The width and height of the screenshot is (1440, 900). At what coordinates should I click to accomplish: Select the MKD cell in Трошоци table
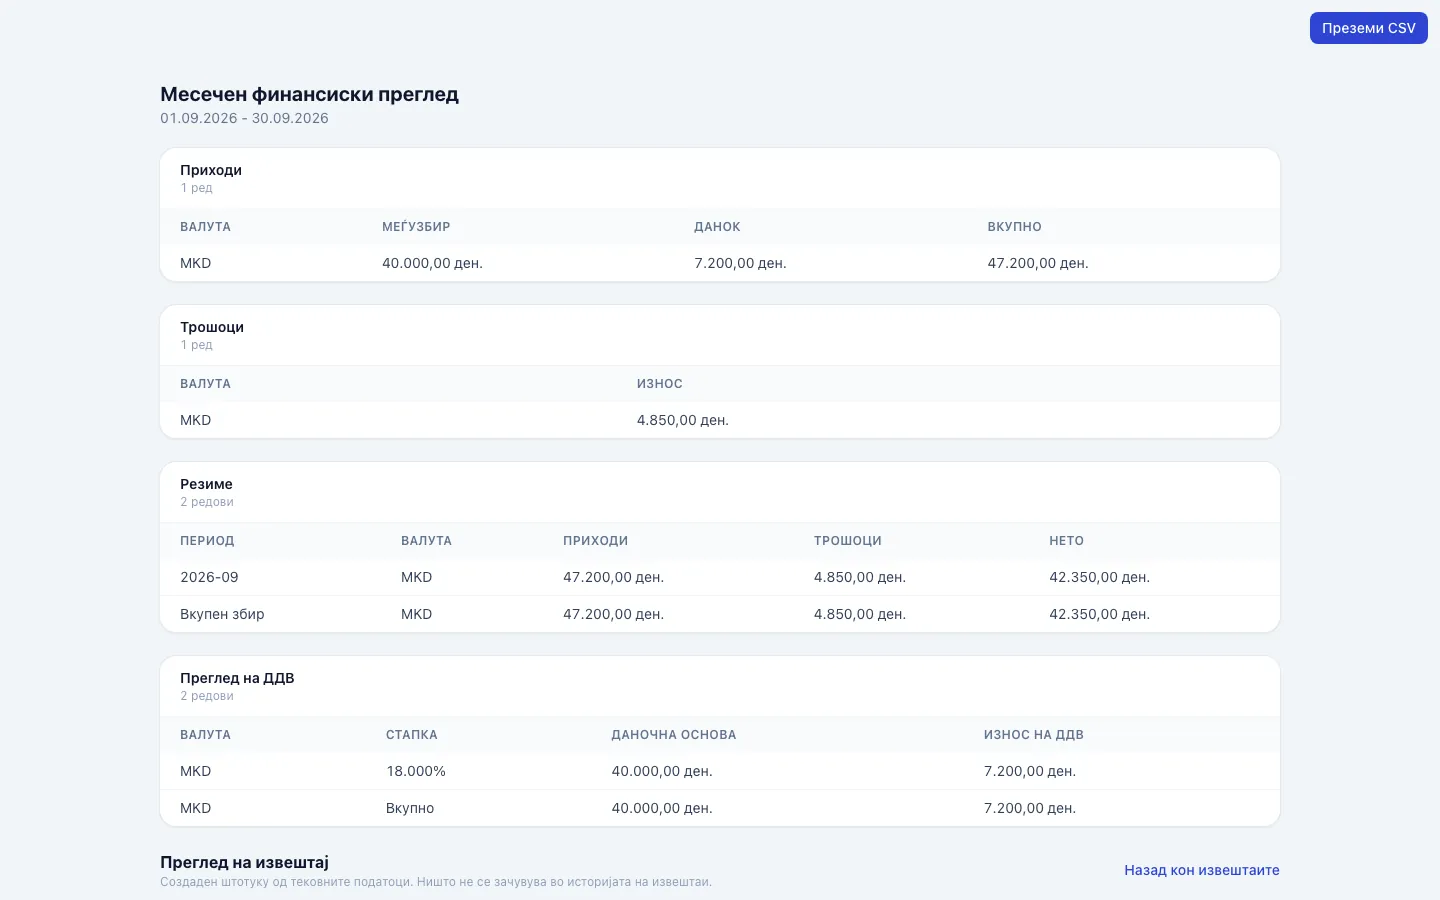195,420
